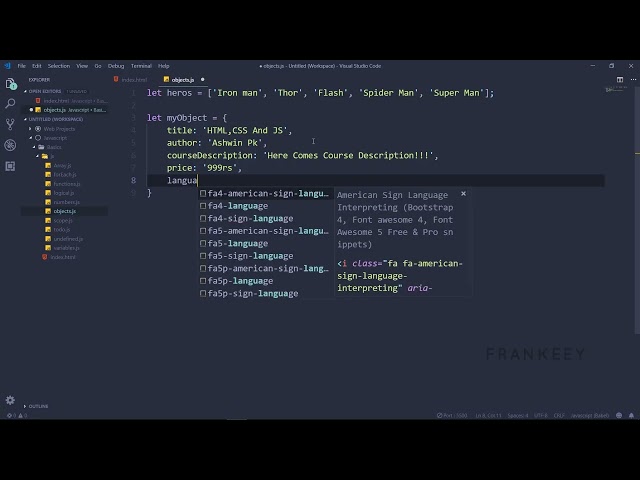Click the feedback smiley in status bar
The width and height of the screenshot is (640, 480).
tap(619, 416)
